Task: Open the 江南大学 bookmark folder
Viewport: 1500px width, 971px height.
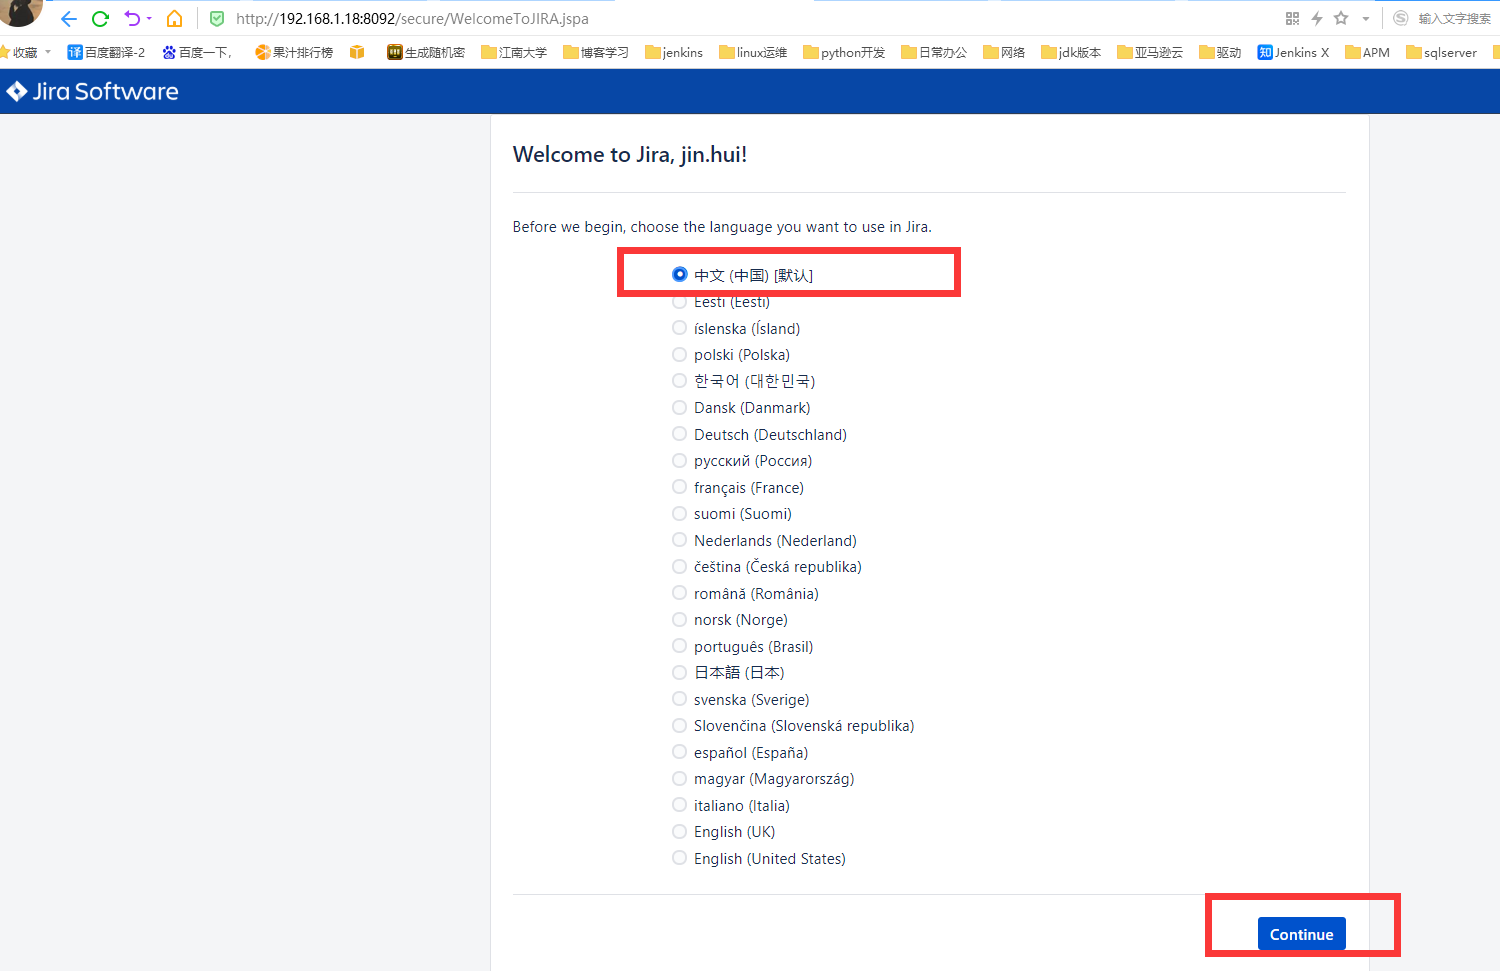Action: [514, 52]
